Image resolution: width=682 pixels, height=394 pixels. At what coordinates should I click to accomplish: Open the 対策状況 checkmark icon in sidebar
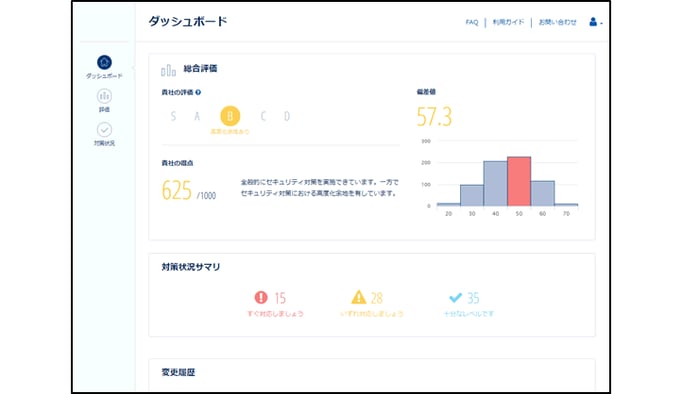(x=104, y=130)
